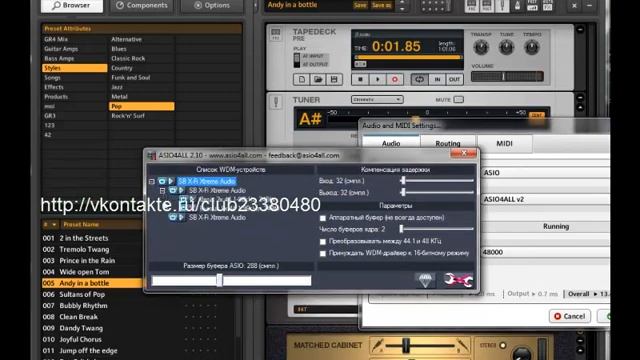Click Save as for the preset
The width and height of the screenshot is (640, 360).
point(381,5)
